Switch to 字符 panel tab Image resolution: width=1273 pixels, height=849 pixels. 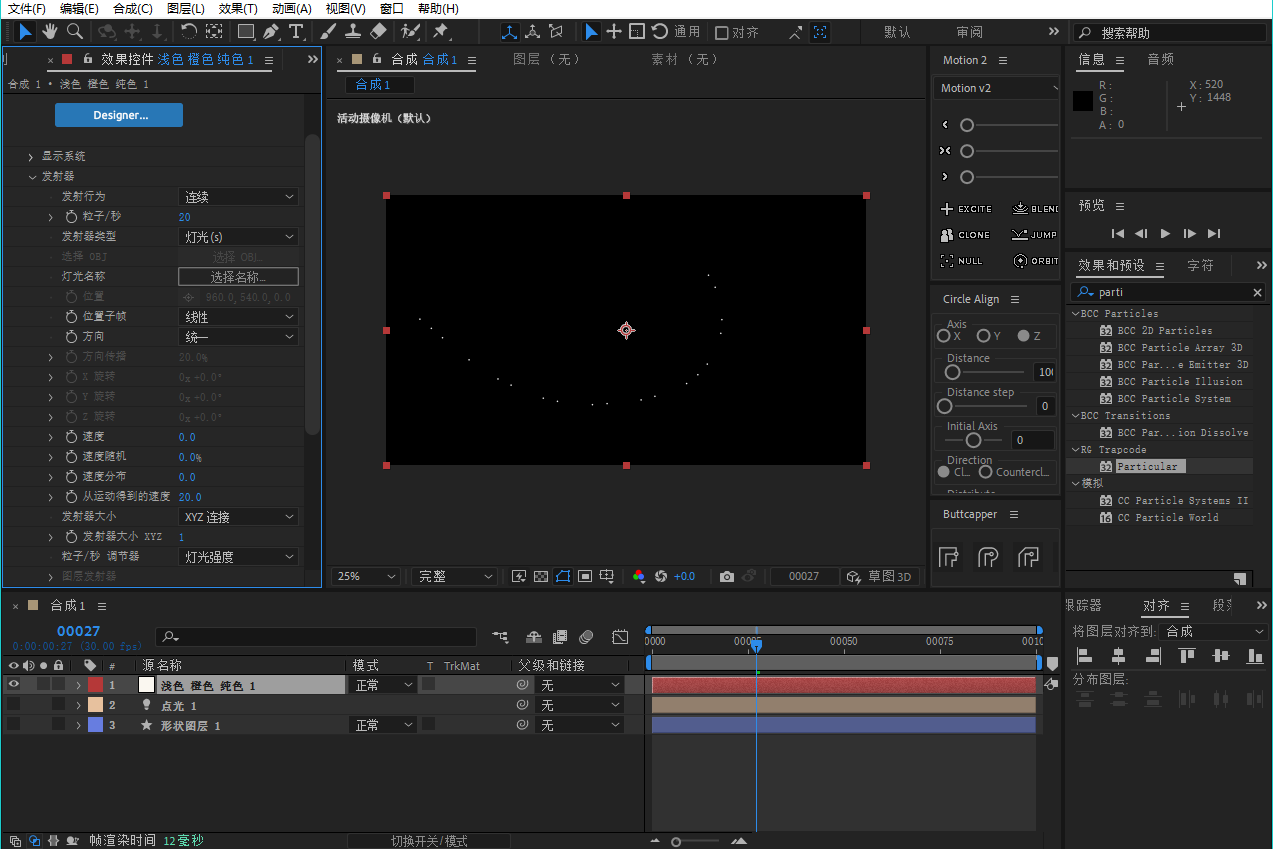point(1200,266)
